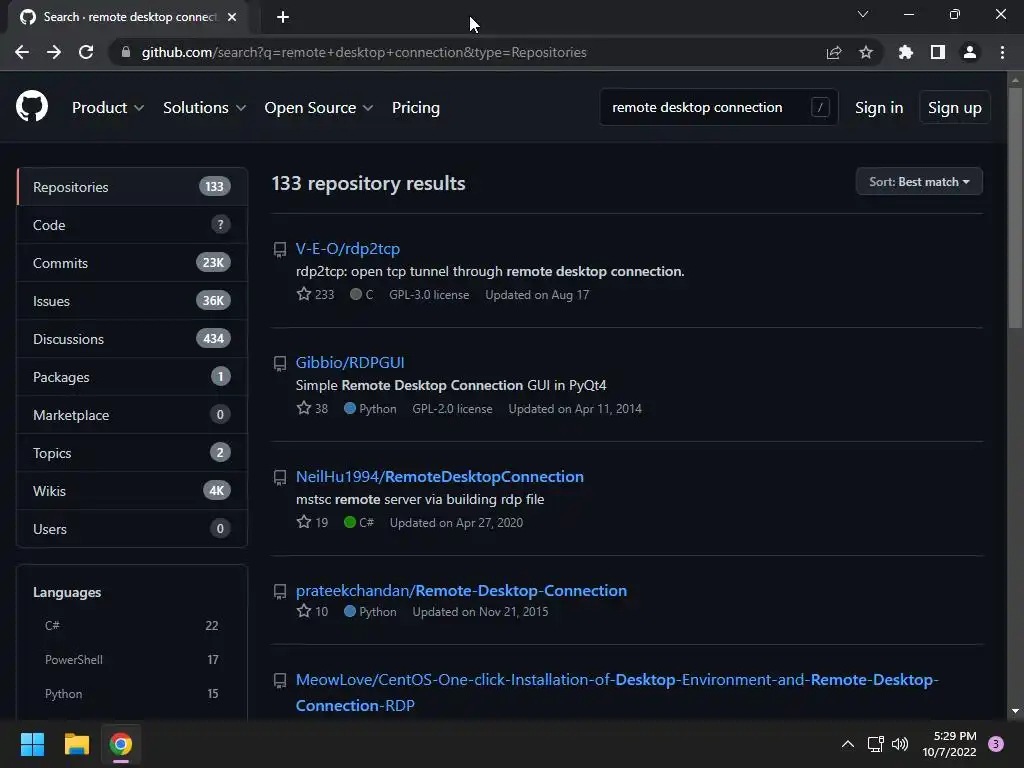Open the notification badge showing 3
Screen dimensions: 1024x768
coord(996,744)
